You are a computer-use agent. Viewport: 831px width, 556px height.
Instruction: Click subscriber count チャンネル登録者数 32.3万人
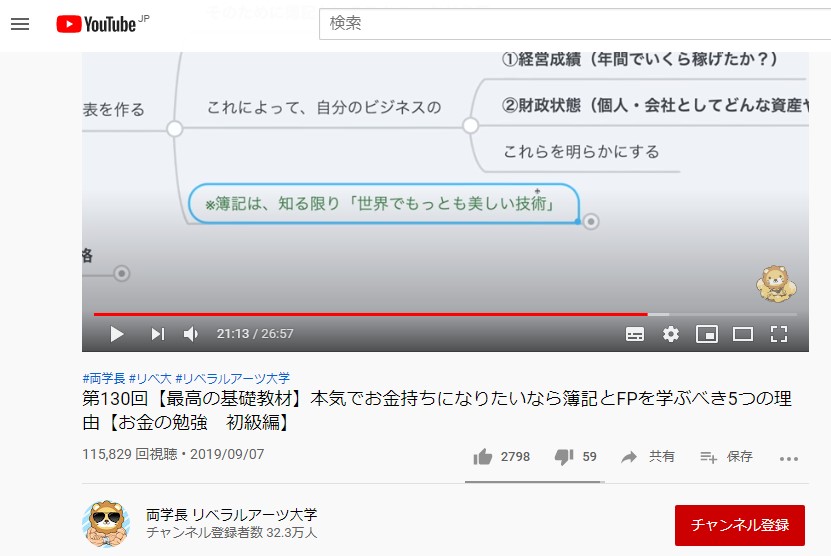point(232,533)
